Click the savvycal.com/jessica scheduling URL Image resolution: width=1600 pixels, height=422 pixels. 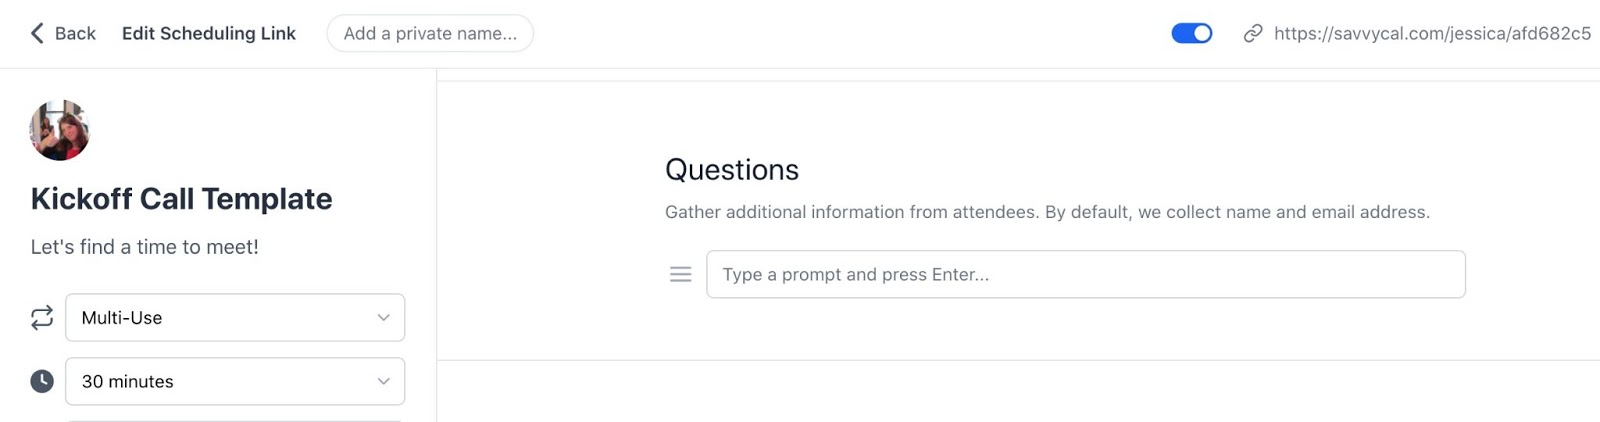click(1432, 33)
